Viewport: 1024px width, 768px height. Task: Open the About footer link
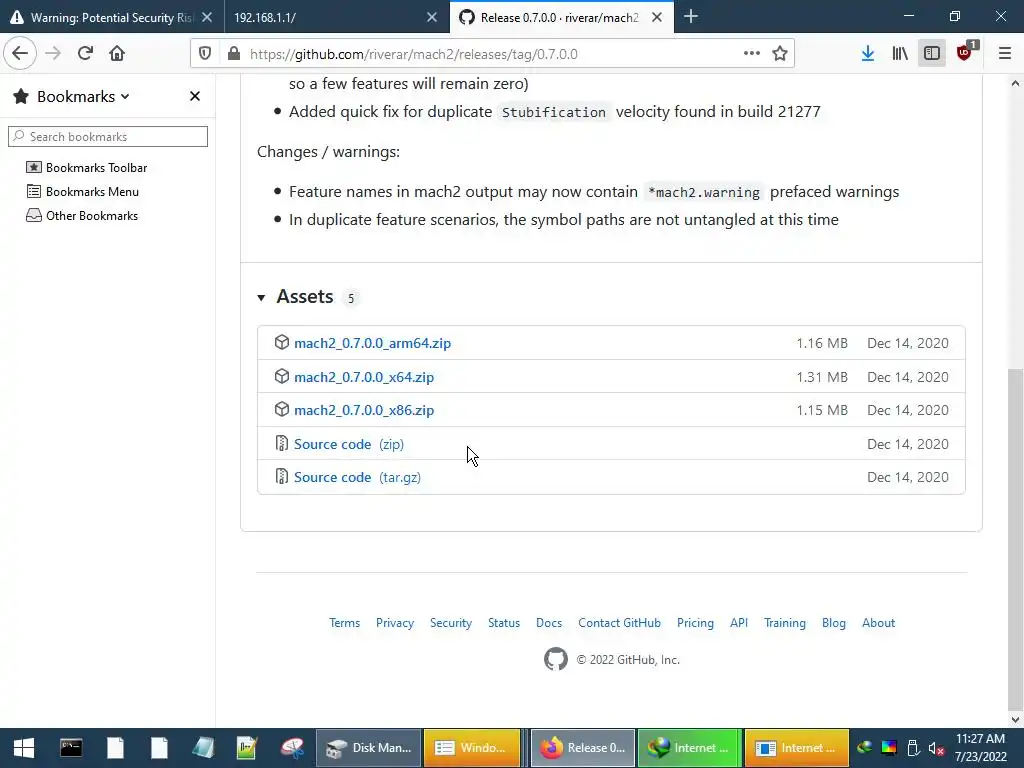click(878, 623)
